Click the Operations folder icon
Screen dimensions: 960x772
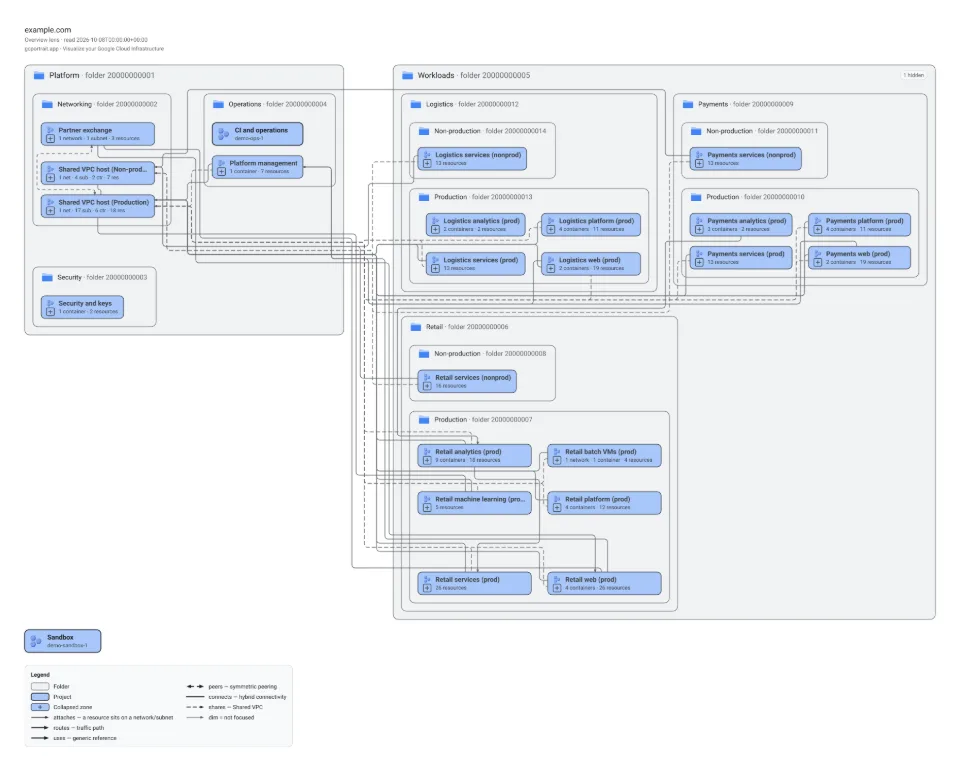point(219,104)
